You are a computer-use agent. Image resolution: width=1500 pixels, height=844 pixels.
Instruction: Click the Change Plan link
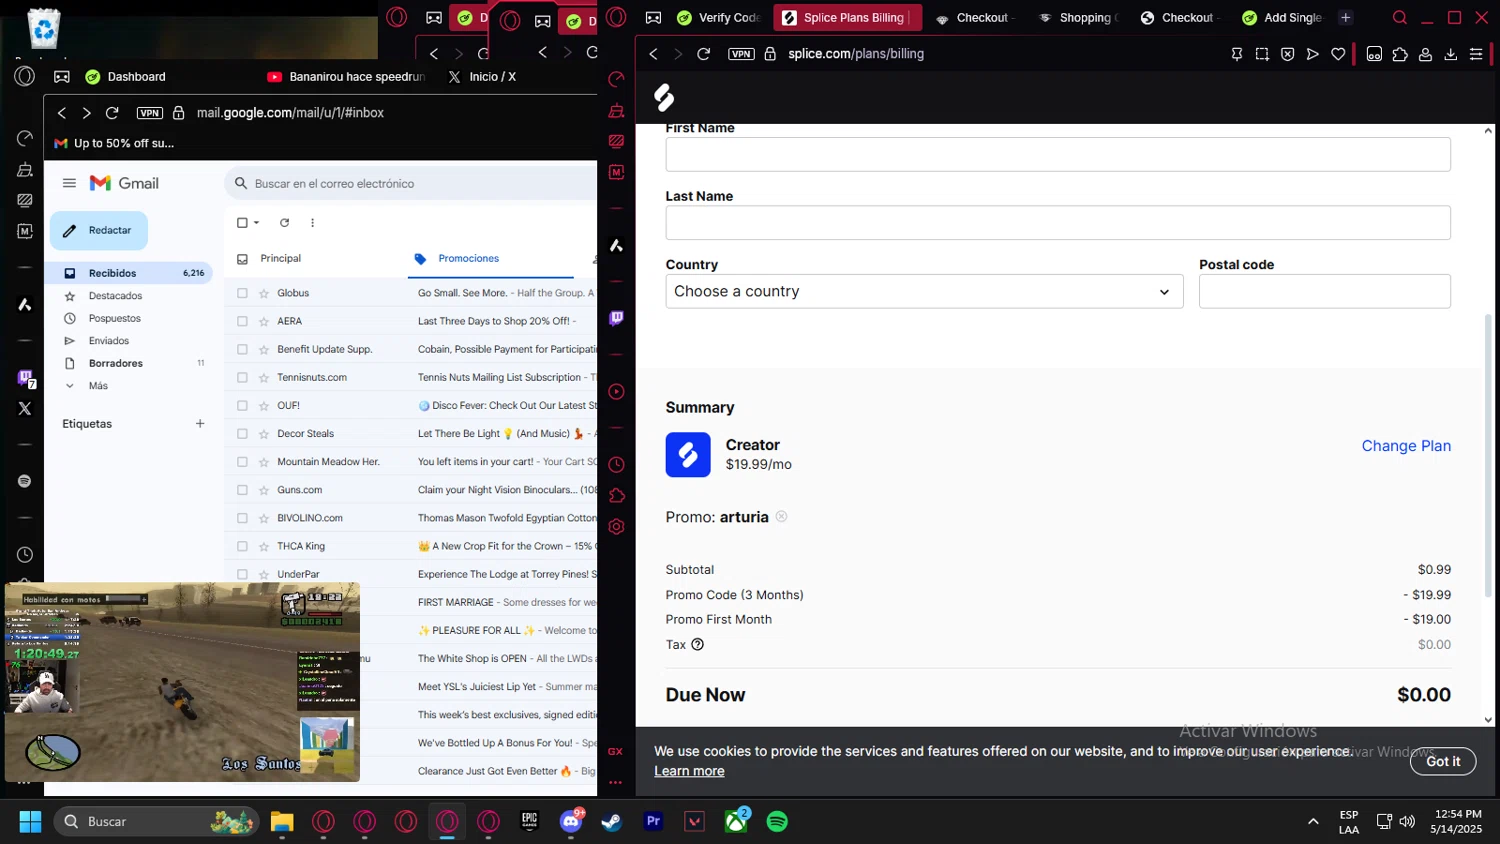(1405, 446)
